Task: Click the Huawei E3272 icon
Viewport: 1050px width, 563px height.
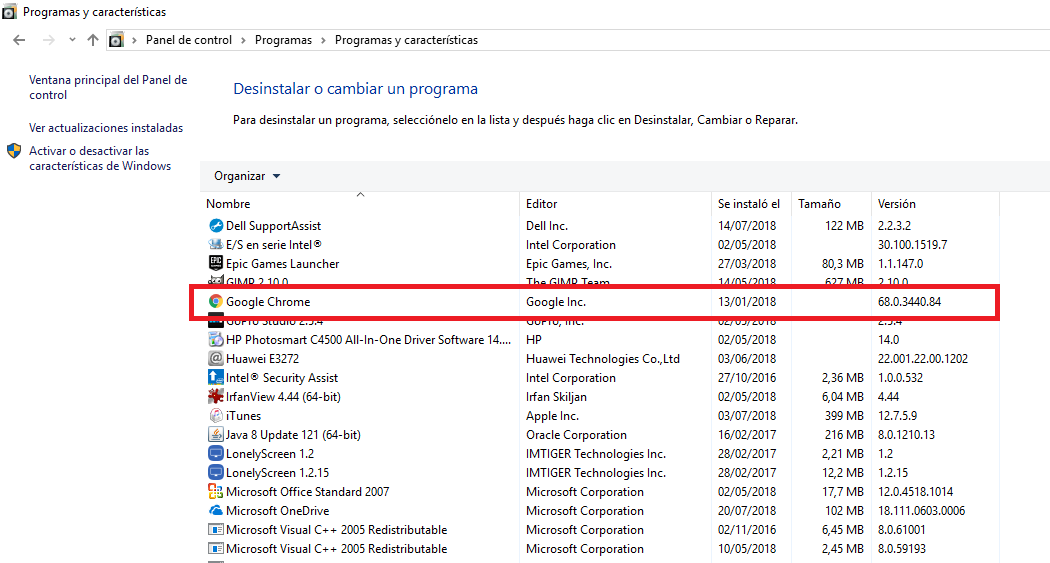Action: coord(215,358)
